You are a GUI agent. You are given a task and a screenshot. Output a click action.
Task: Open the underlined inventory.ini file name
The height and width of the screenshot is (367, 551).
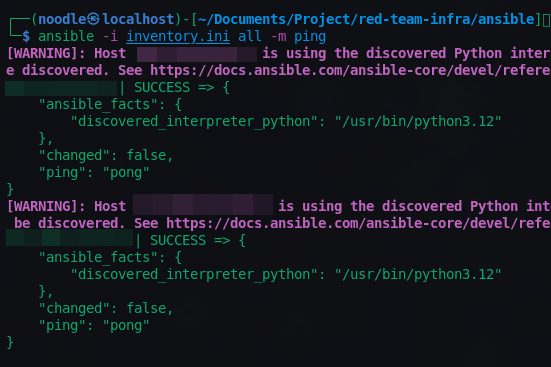[x=178, y=37]
